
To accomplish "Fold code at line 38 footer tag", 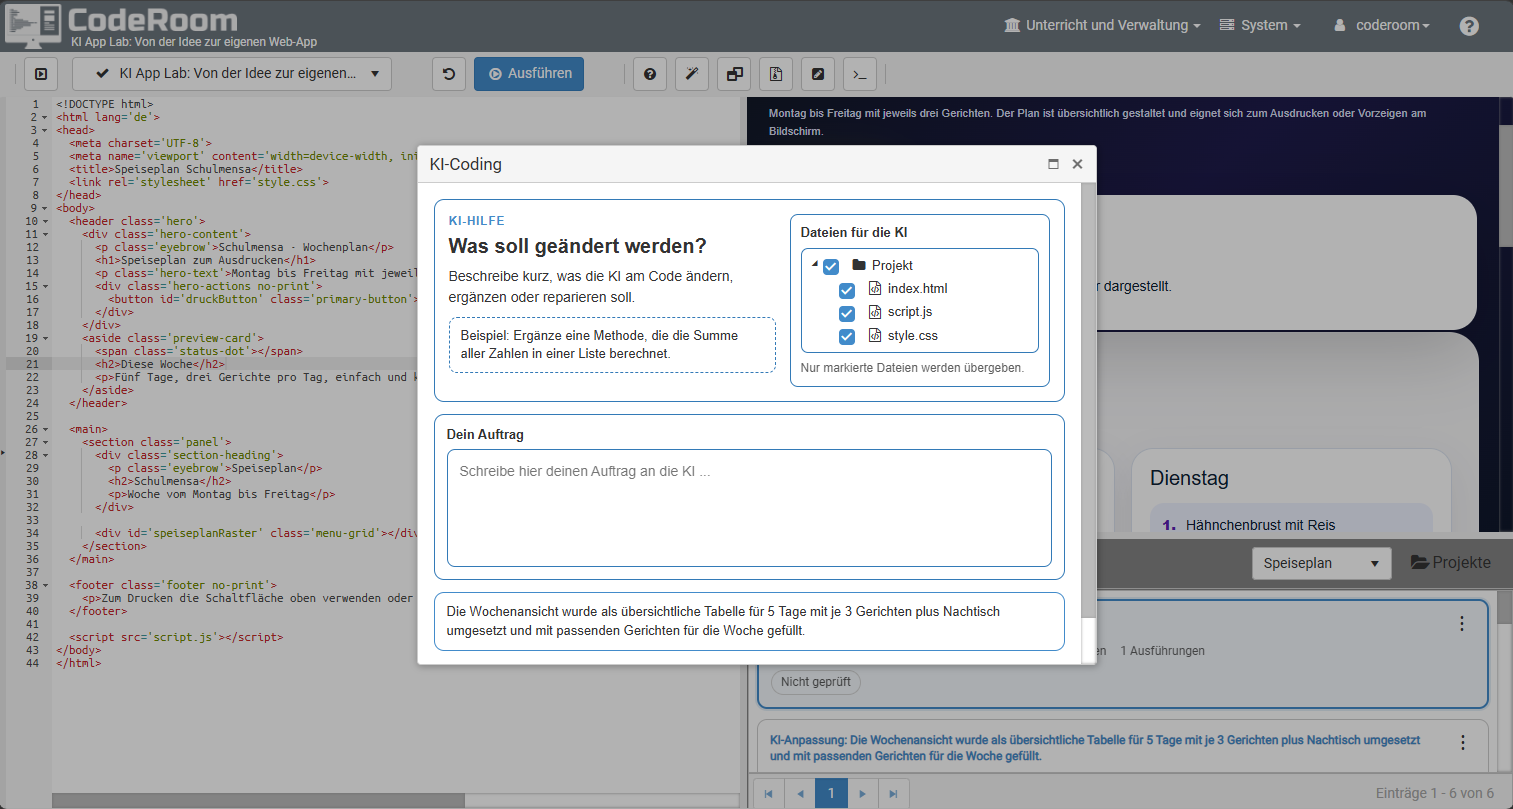I will click(x=46, y=585).
